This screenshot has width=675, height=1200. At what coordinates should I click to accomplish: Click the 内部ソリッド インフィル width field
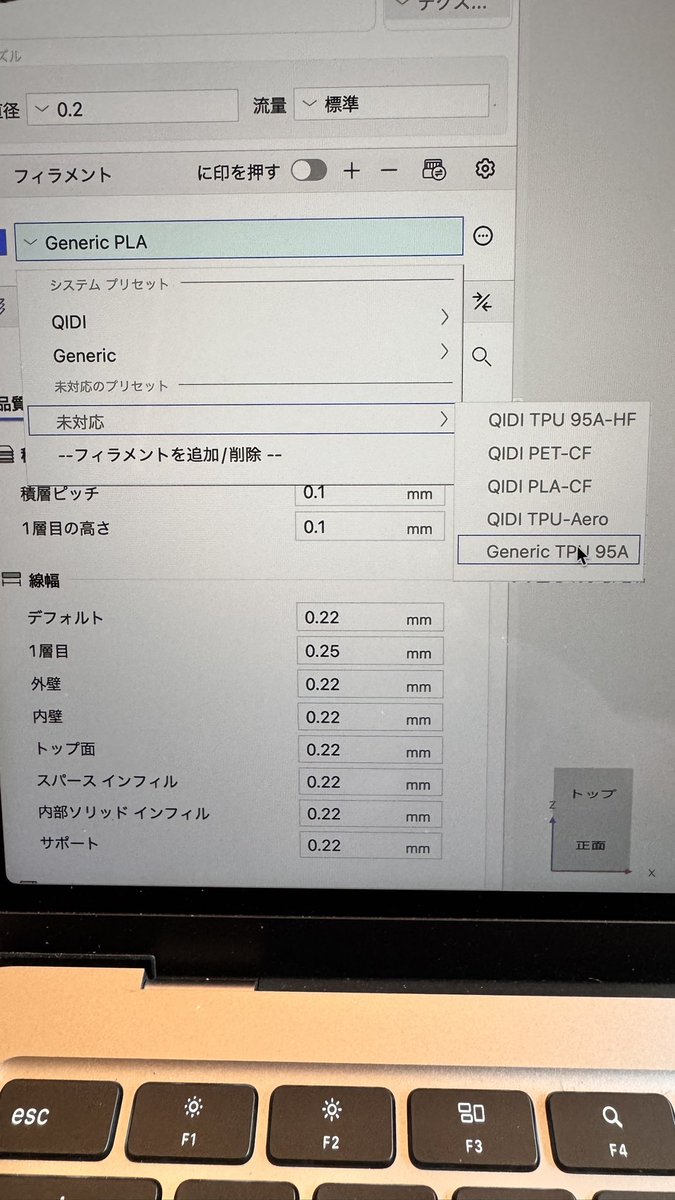click(369, 814)
